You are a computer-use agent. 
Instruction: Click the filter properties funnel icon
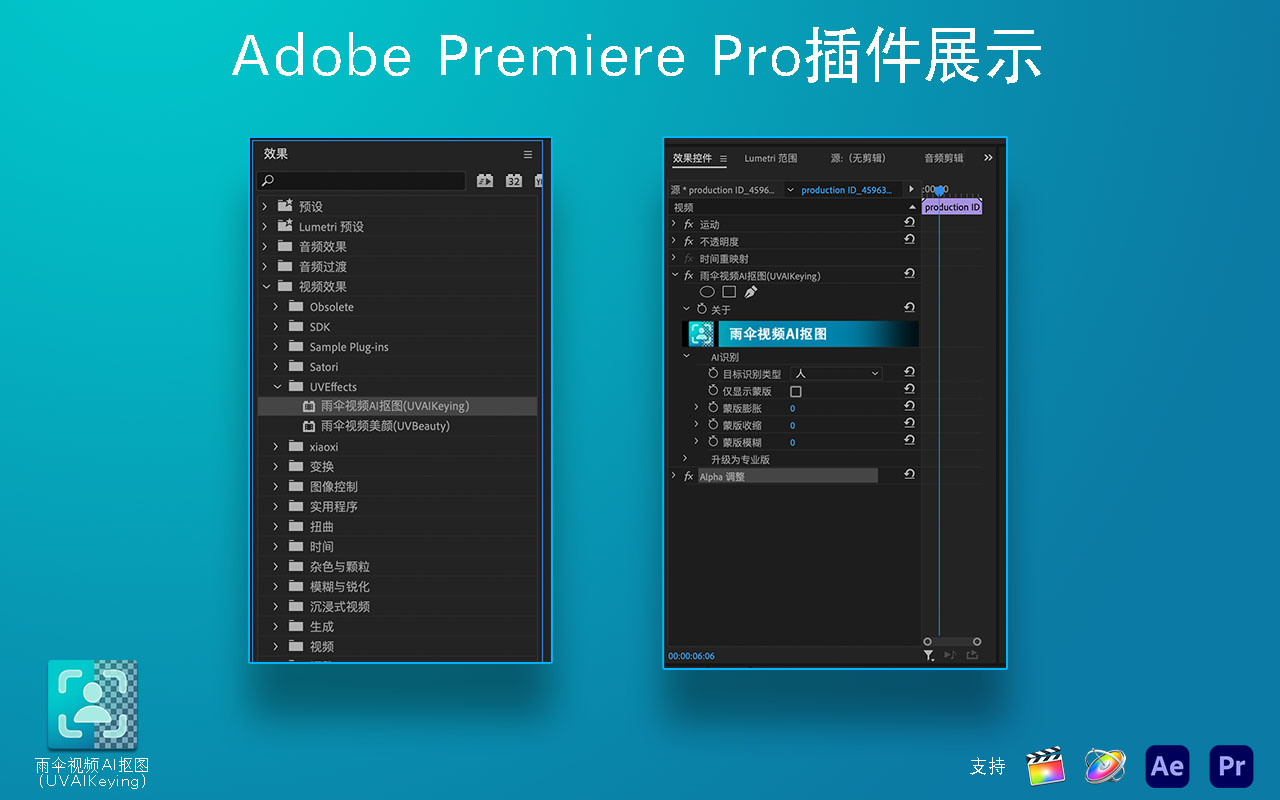(x=929, y=655)
